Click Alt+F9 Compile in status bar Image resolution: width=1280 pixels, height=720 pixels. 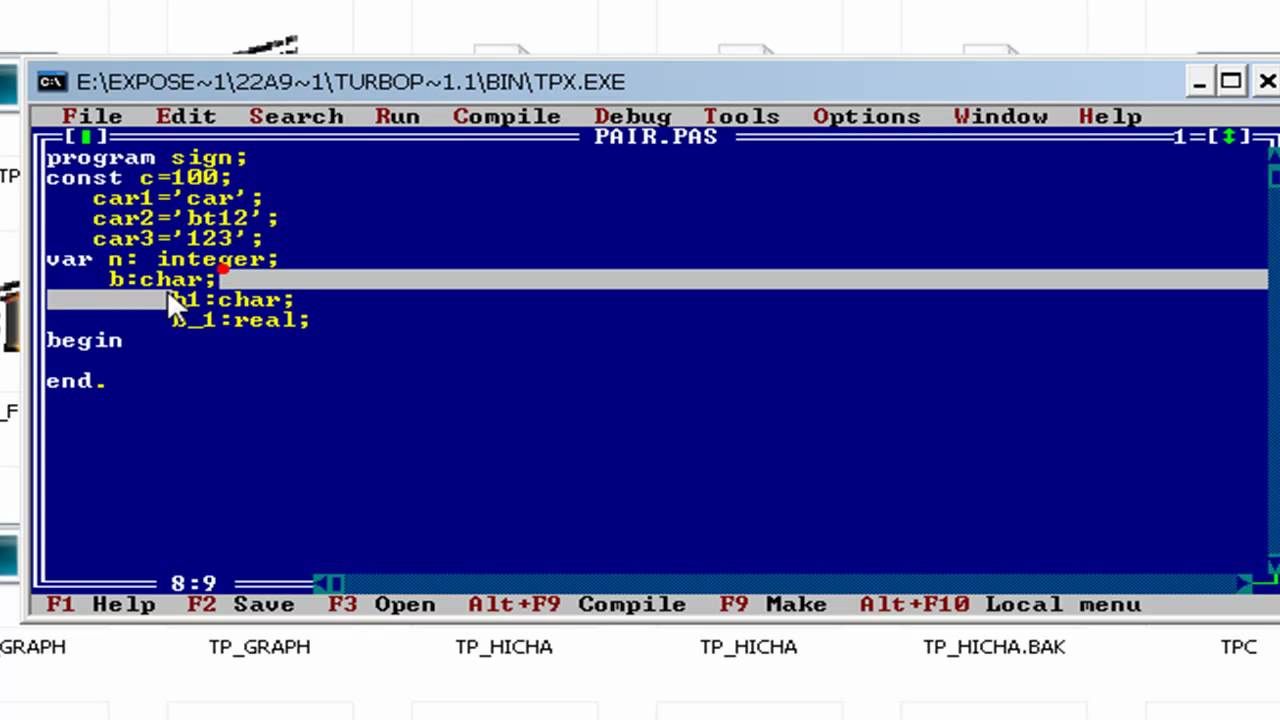pyautogui.click(x=577, y=605)
